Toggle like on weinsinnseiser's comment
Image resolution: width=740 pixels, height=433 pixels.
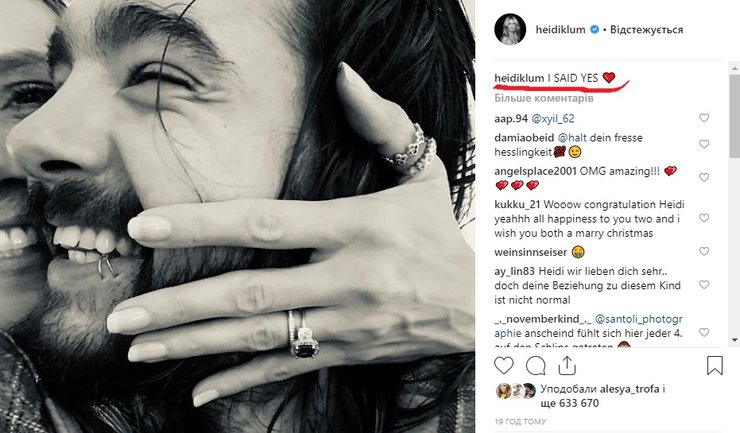tap(705, 249)
